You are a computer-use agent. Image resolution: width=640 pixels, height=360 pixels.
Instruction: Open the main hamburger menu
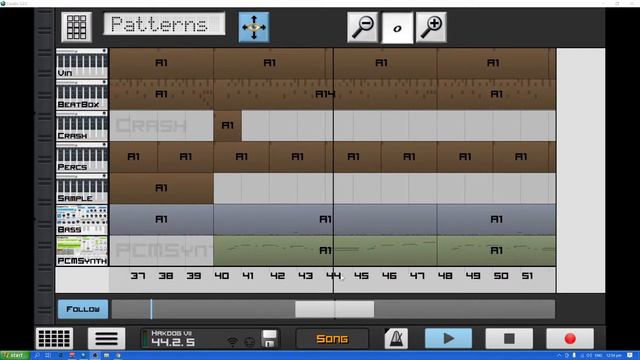(107, 338)
